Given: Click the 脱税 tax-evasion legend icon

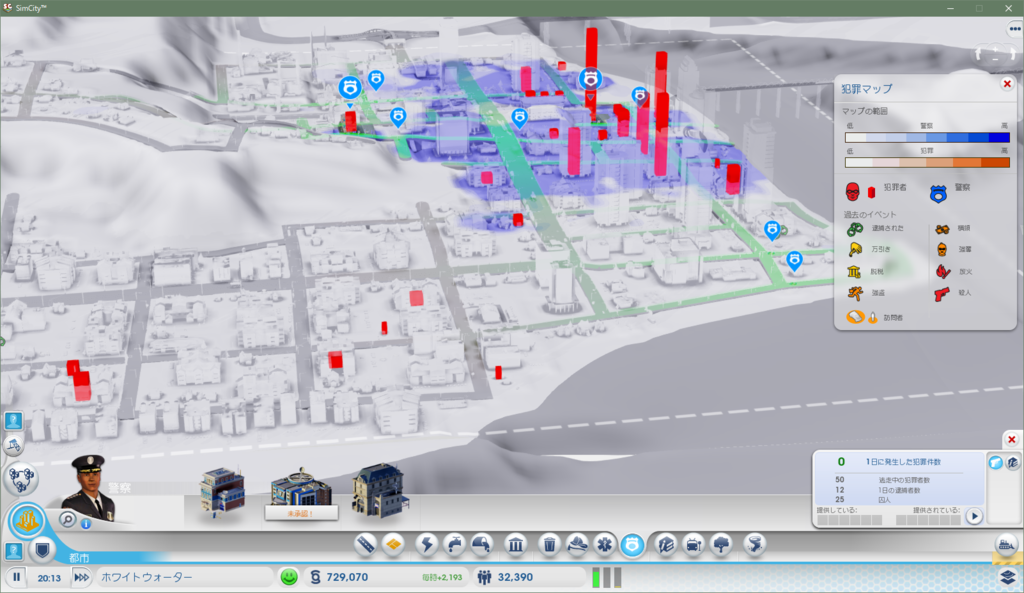Looking at the screenshot, I should [x=854, y=272].
